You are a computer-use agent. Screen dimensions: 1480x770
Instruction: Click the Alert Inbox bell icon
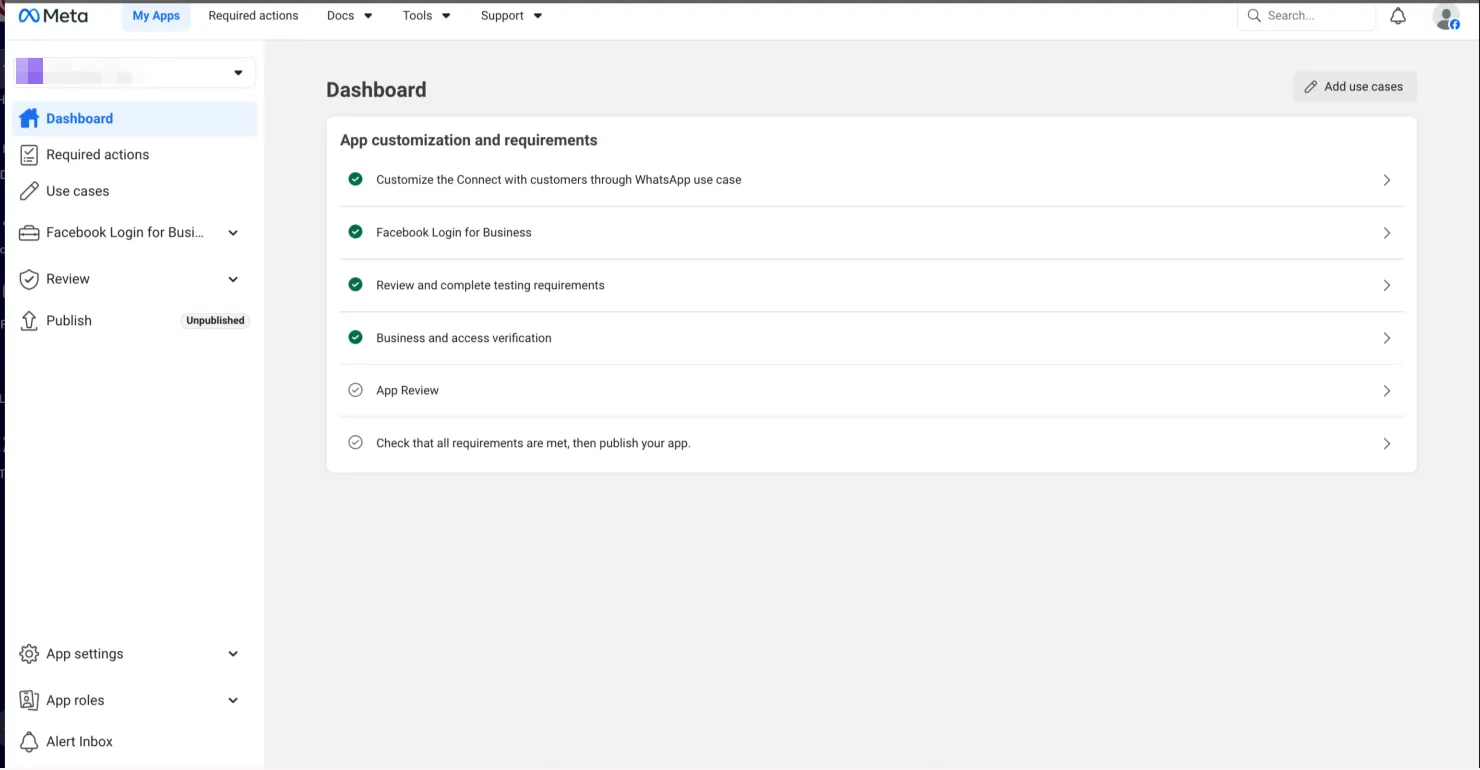click(x=29, y=742)
